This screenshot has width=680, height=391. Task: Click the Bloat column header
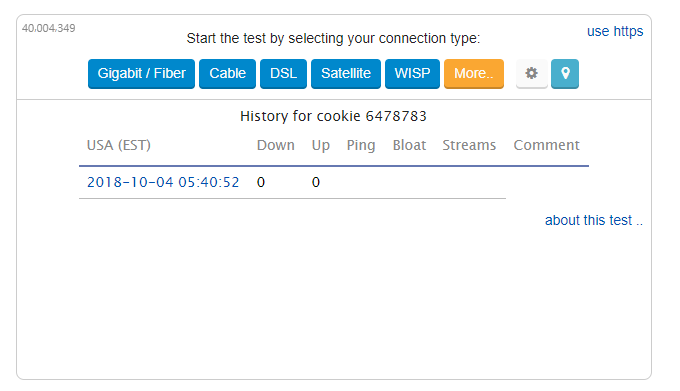tap(409, 145)
